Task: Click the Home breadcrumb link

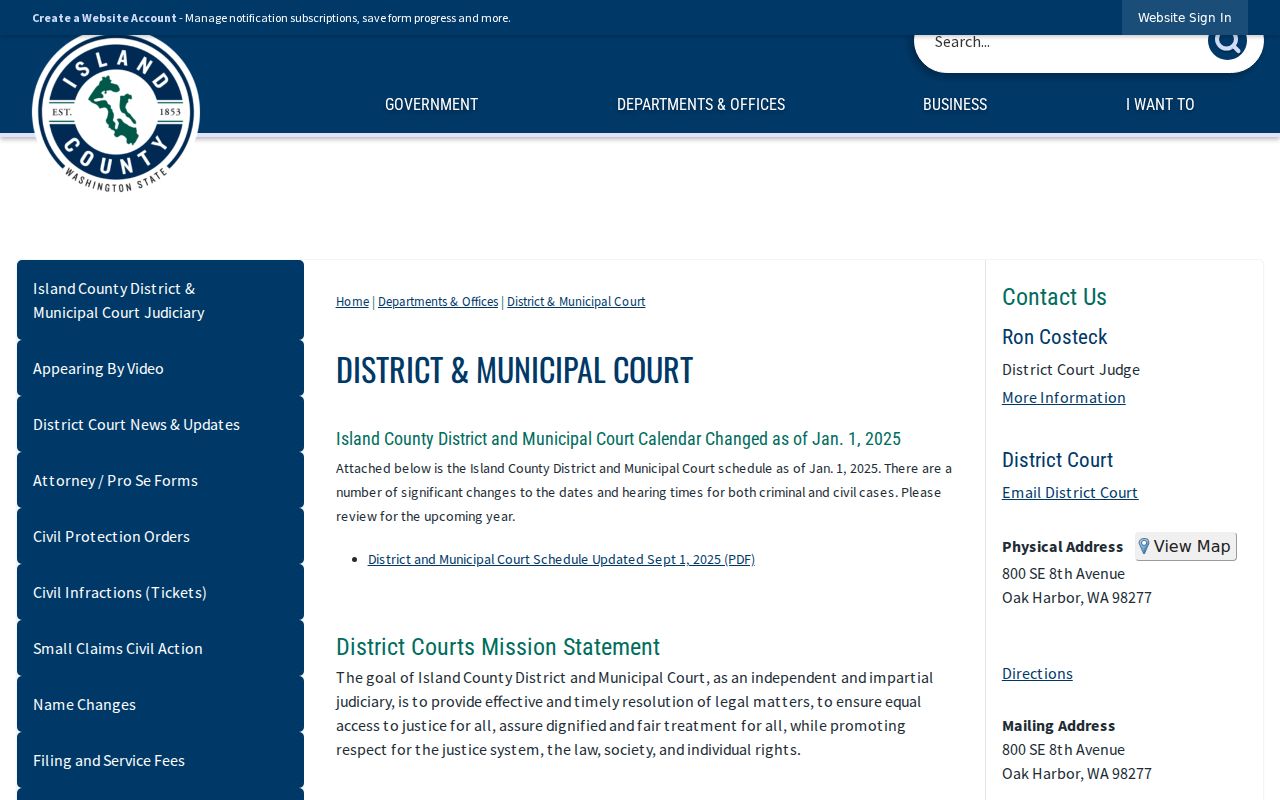Action: [352, 301]
